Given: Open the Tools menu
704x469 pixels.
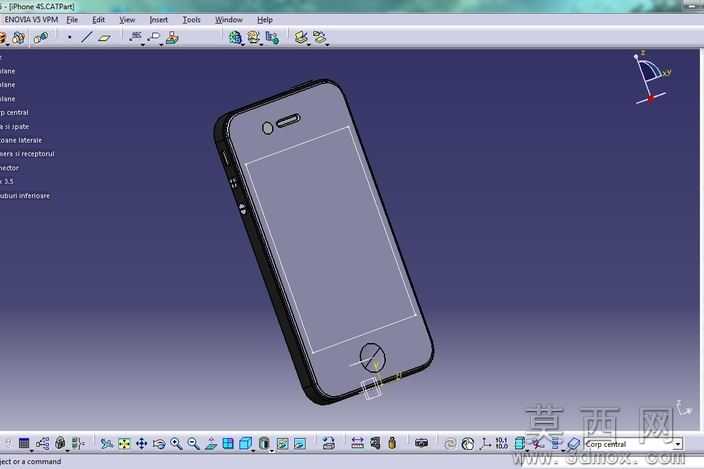Looking at the screenshot, I should click(x=191, y=20).
